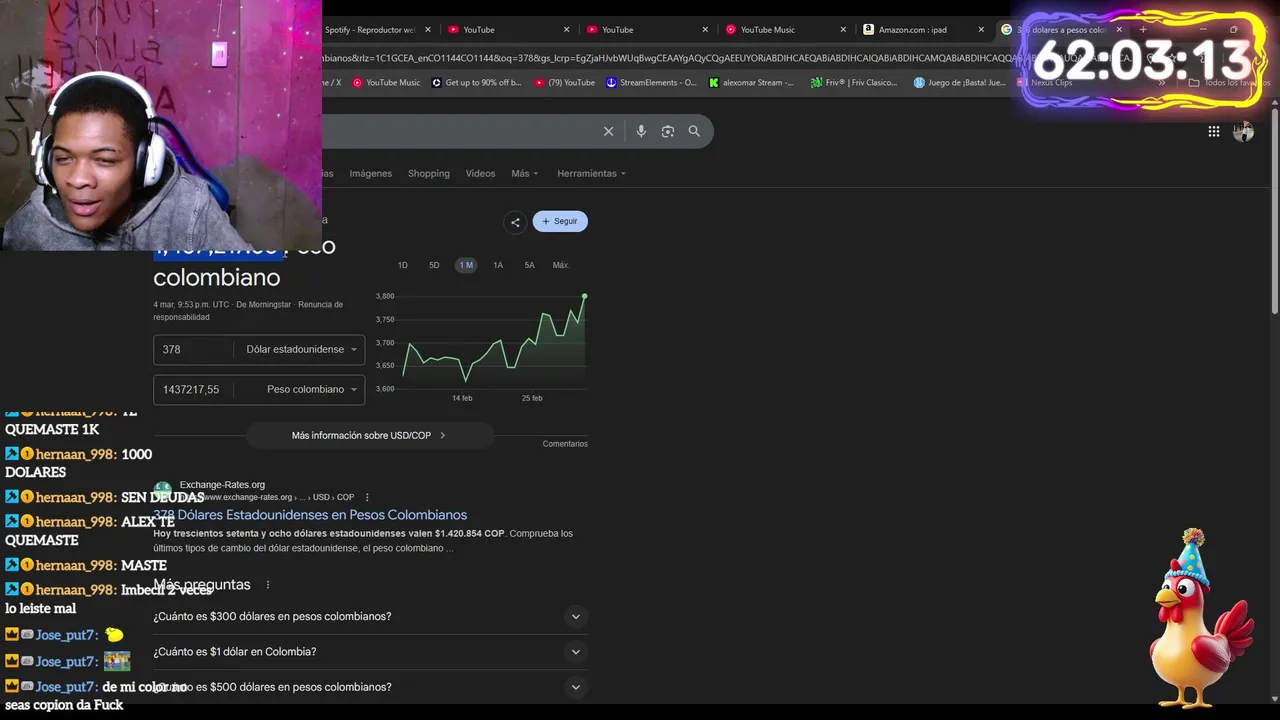Click the magnifying glass search icon

pos(694,131)
